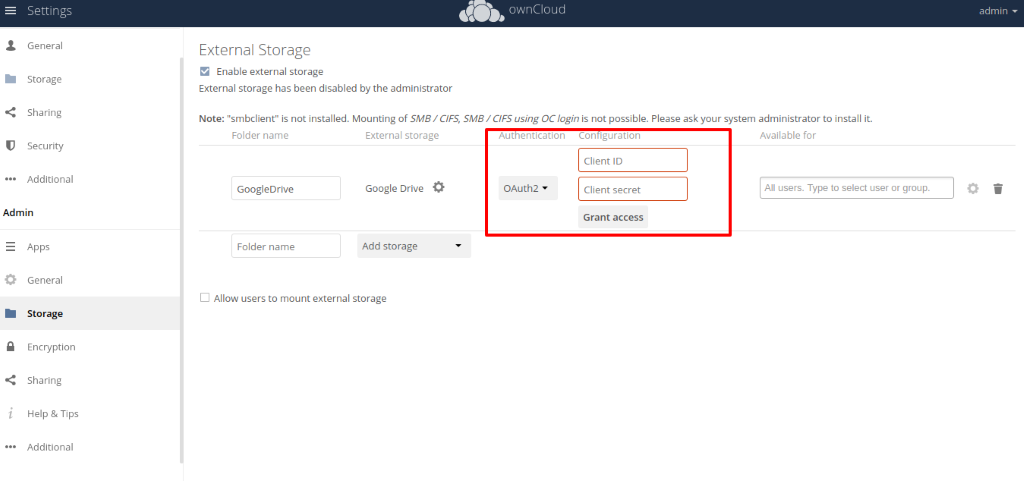Viewport: 1024px width, 481px height.
Task: Click the Client ID input field
Action: pos(632,160)
